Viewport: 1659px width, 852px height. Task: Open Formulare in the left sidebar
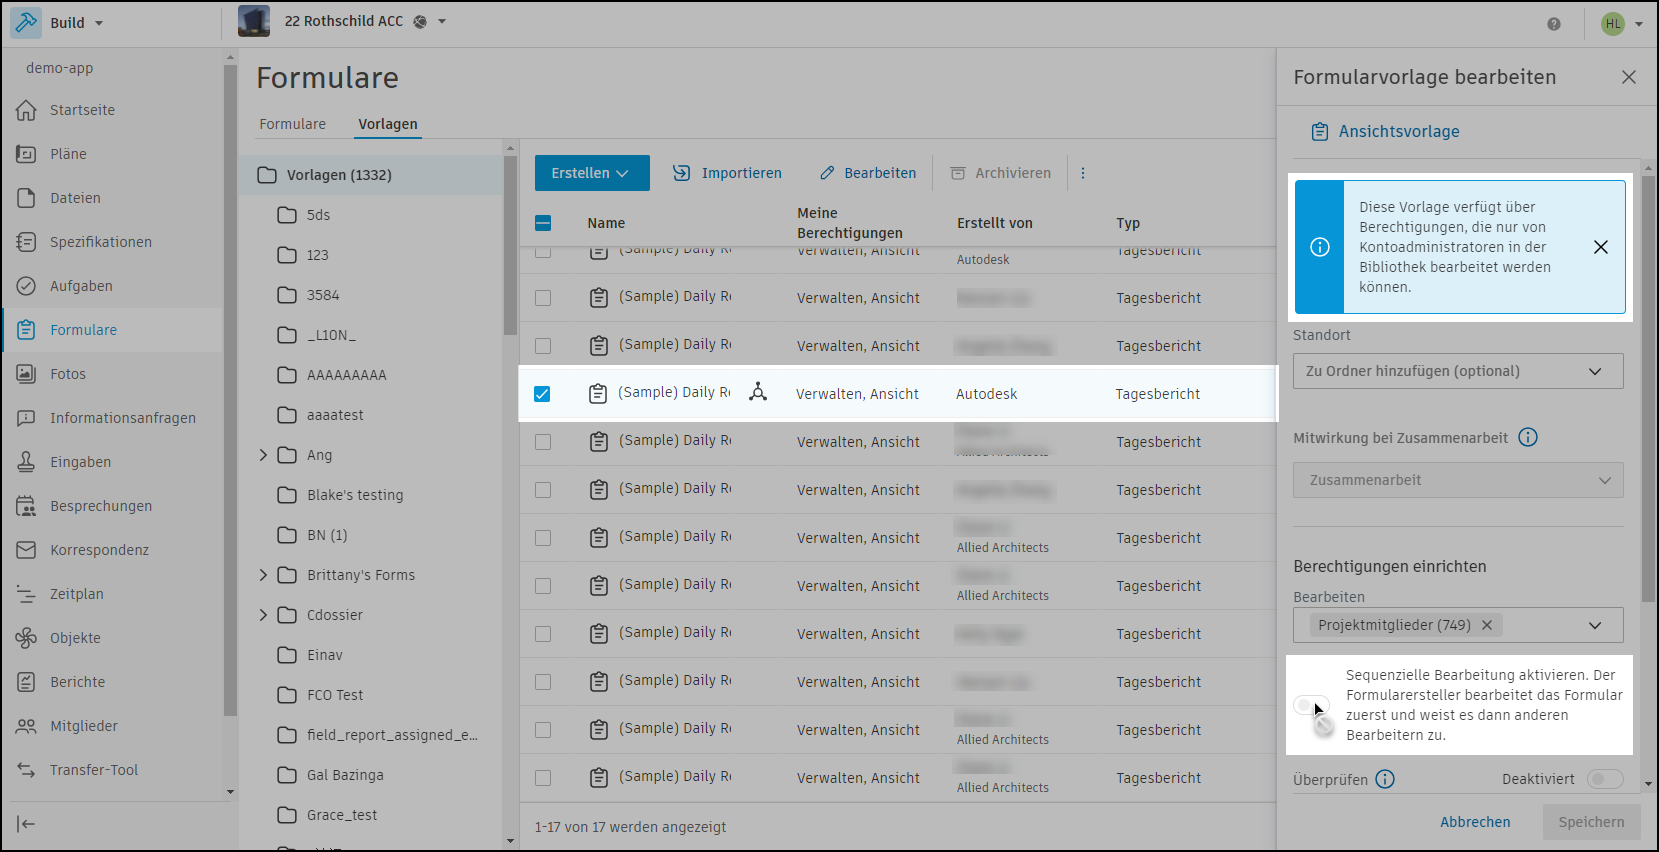point(112,330)
